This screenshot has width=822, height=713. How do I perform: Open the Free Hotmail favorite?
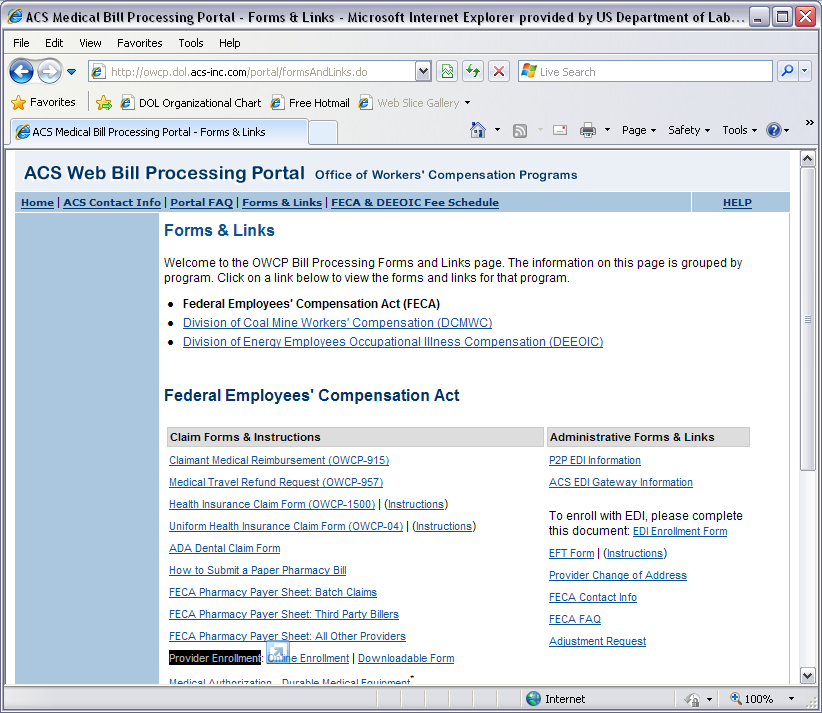pos(310,103)
